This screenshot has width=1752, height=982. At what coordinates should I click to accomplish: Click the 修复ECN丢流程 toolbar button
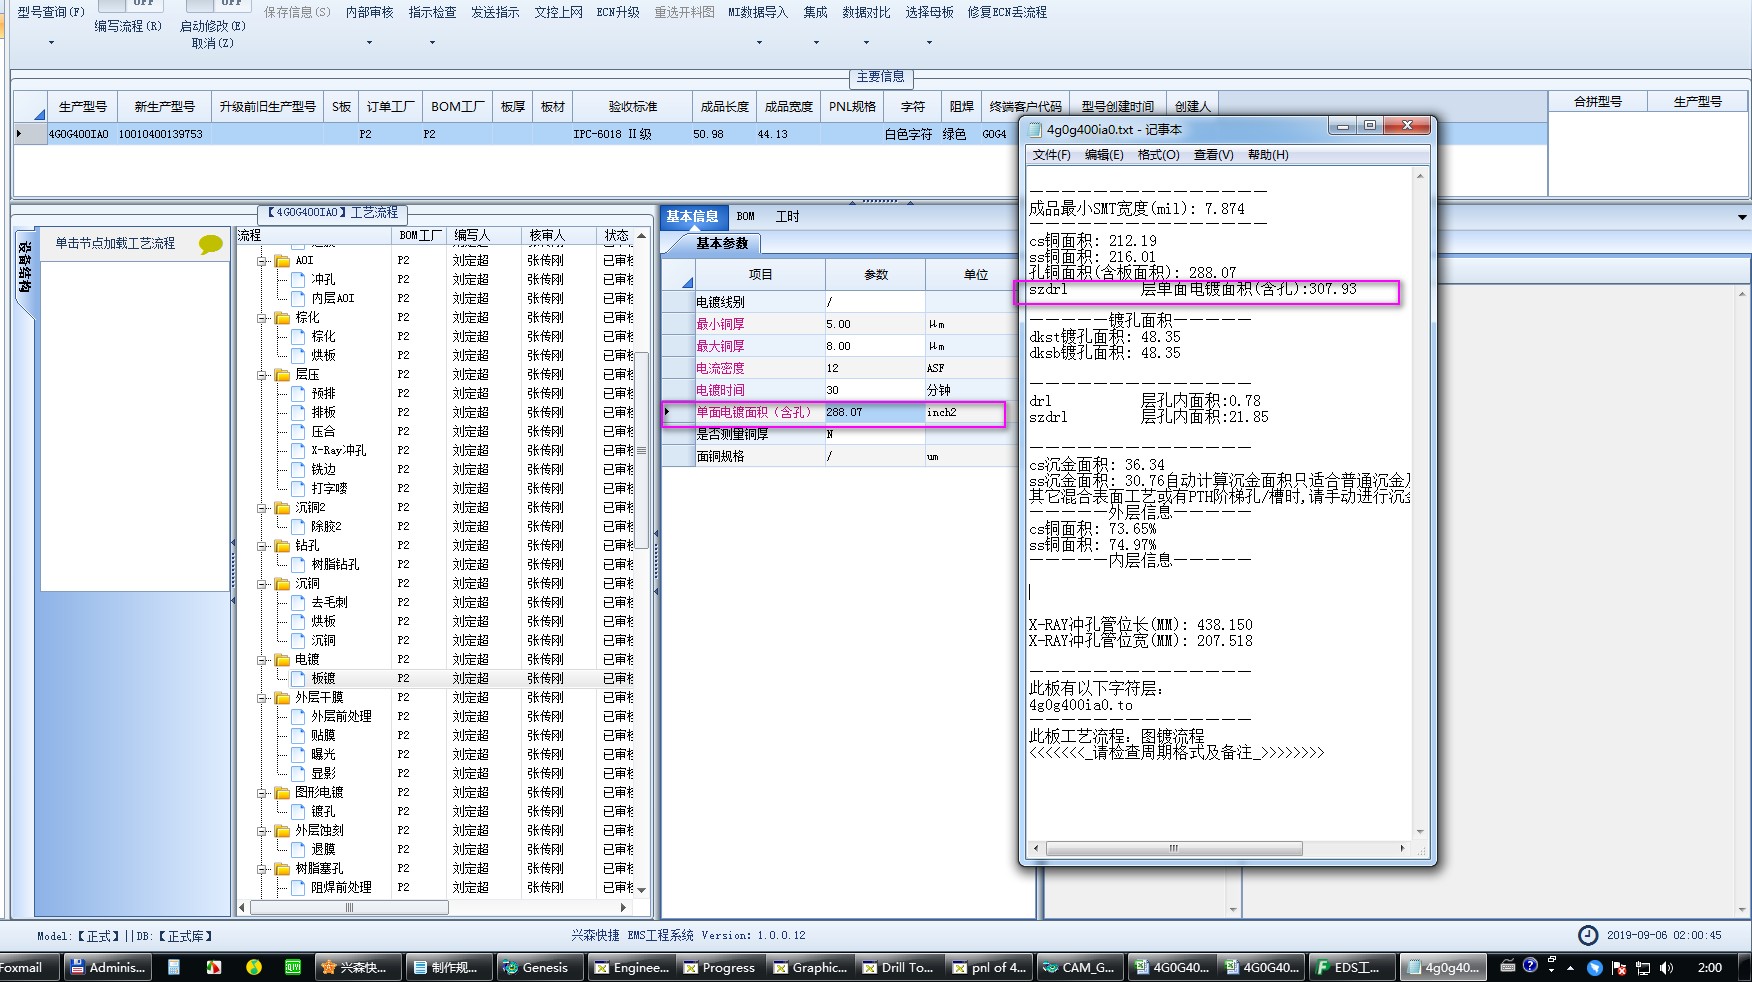(x=1007, y=12)
